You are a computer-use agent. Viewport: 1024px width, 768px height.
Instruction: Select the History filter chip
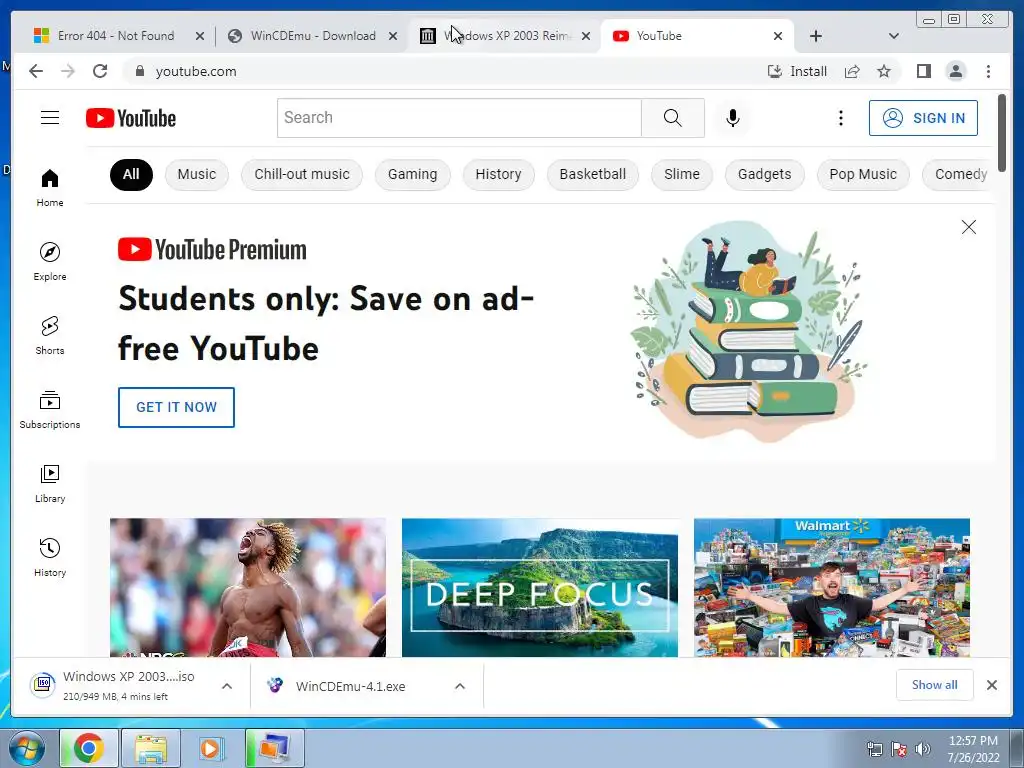click(498, 174)
